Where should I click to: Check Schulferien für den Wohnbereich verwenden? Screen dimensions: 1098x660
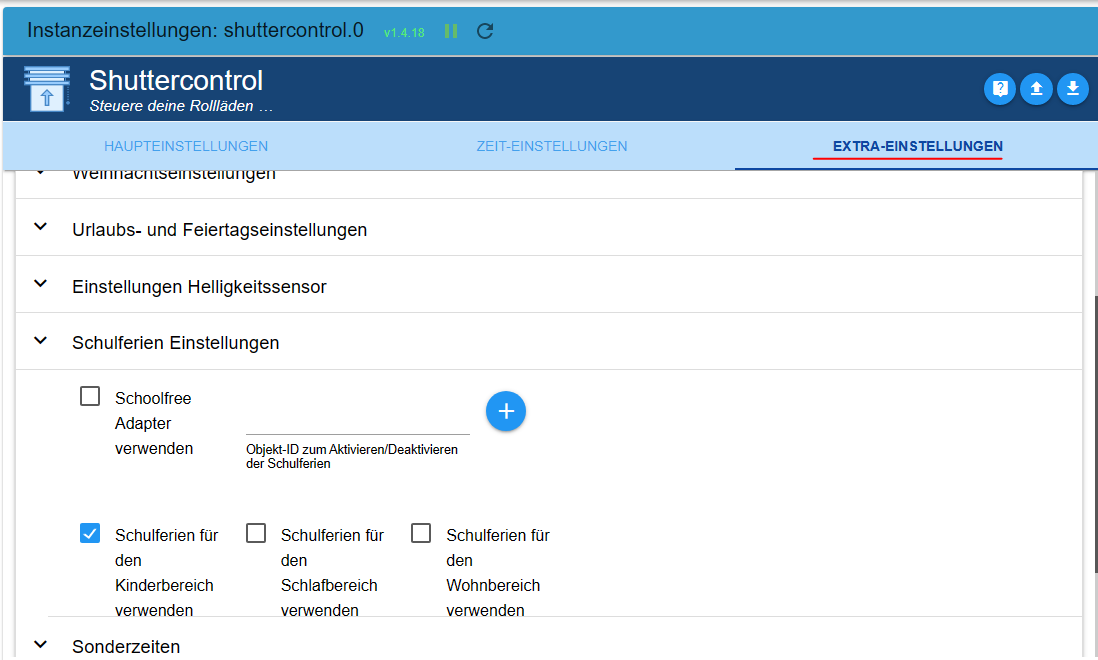pyautogui.click(x=421, y=533)
